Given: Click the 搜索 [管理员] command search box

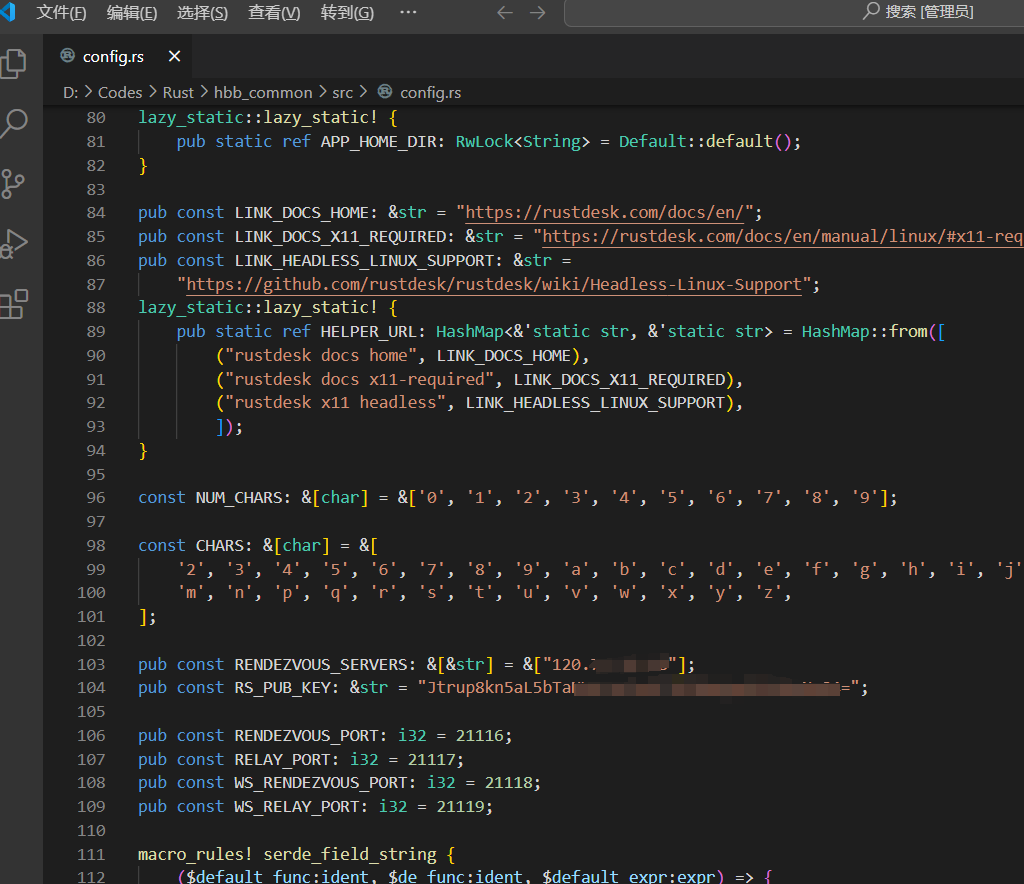Looking at the screenshot, I should [x=794, y=12].
